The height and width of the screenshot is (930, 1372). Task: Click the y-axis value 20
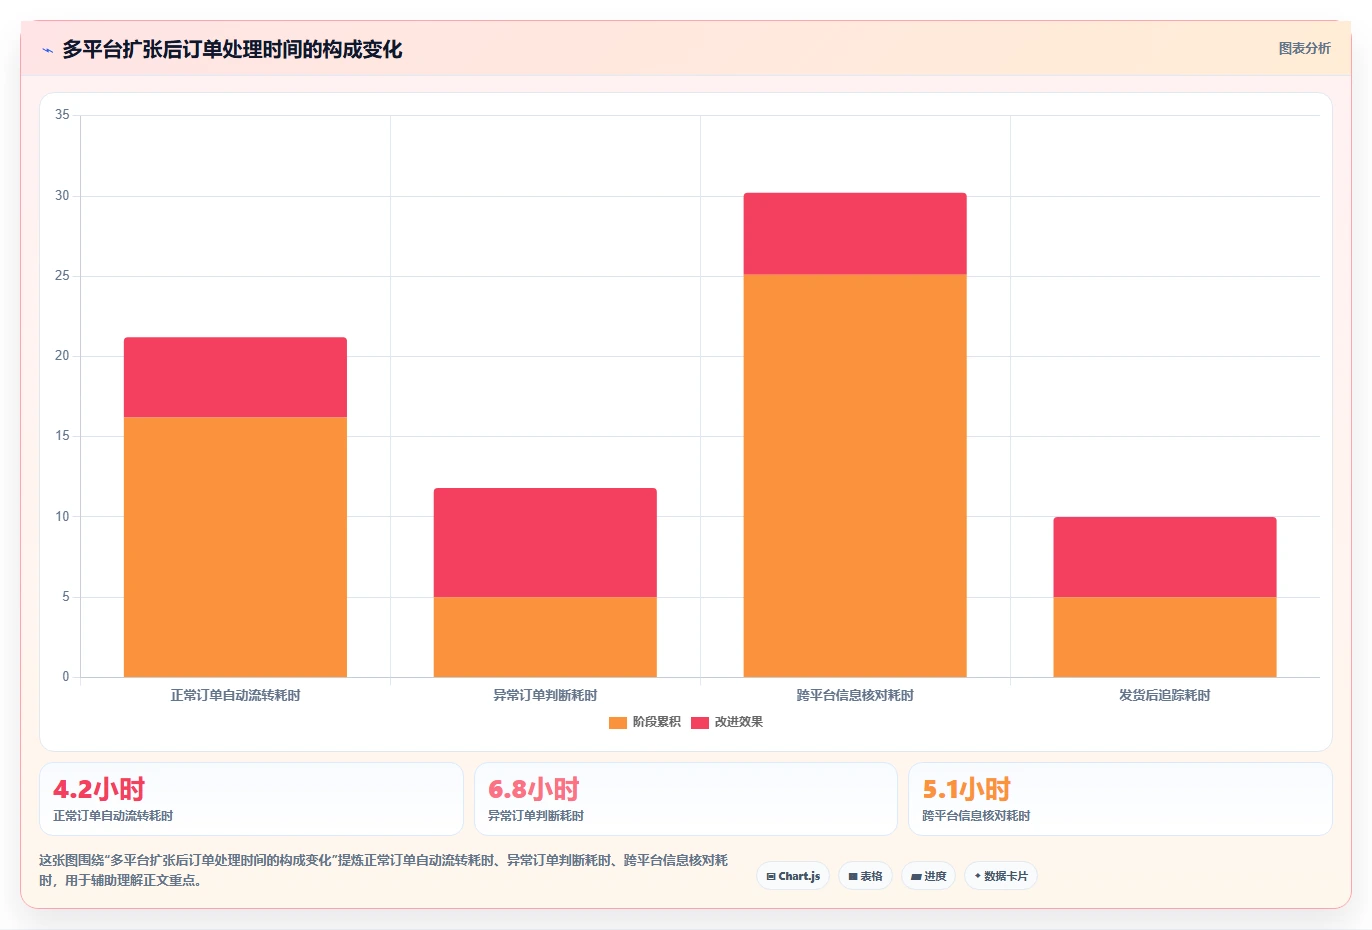[x=62, y=356]
